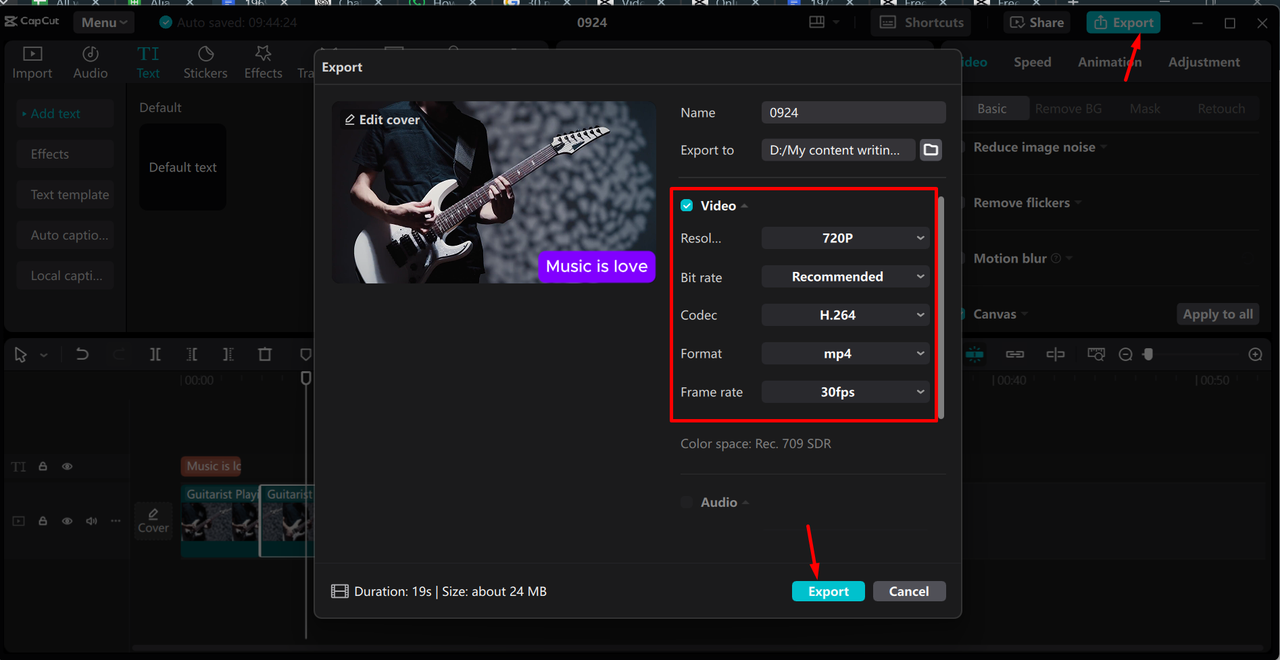1280x660 pixels.
Task: Click the blue Export button in dialog
Action: 828,591
